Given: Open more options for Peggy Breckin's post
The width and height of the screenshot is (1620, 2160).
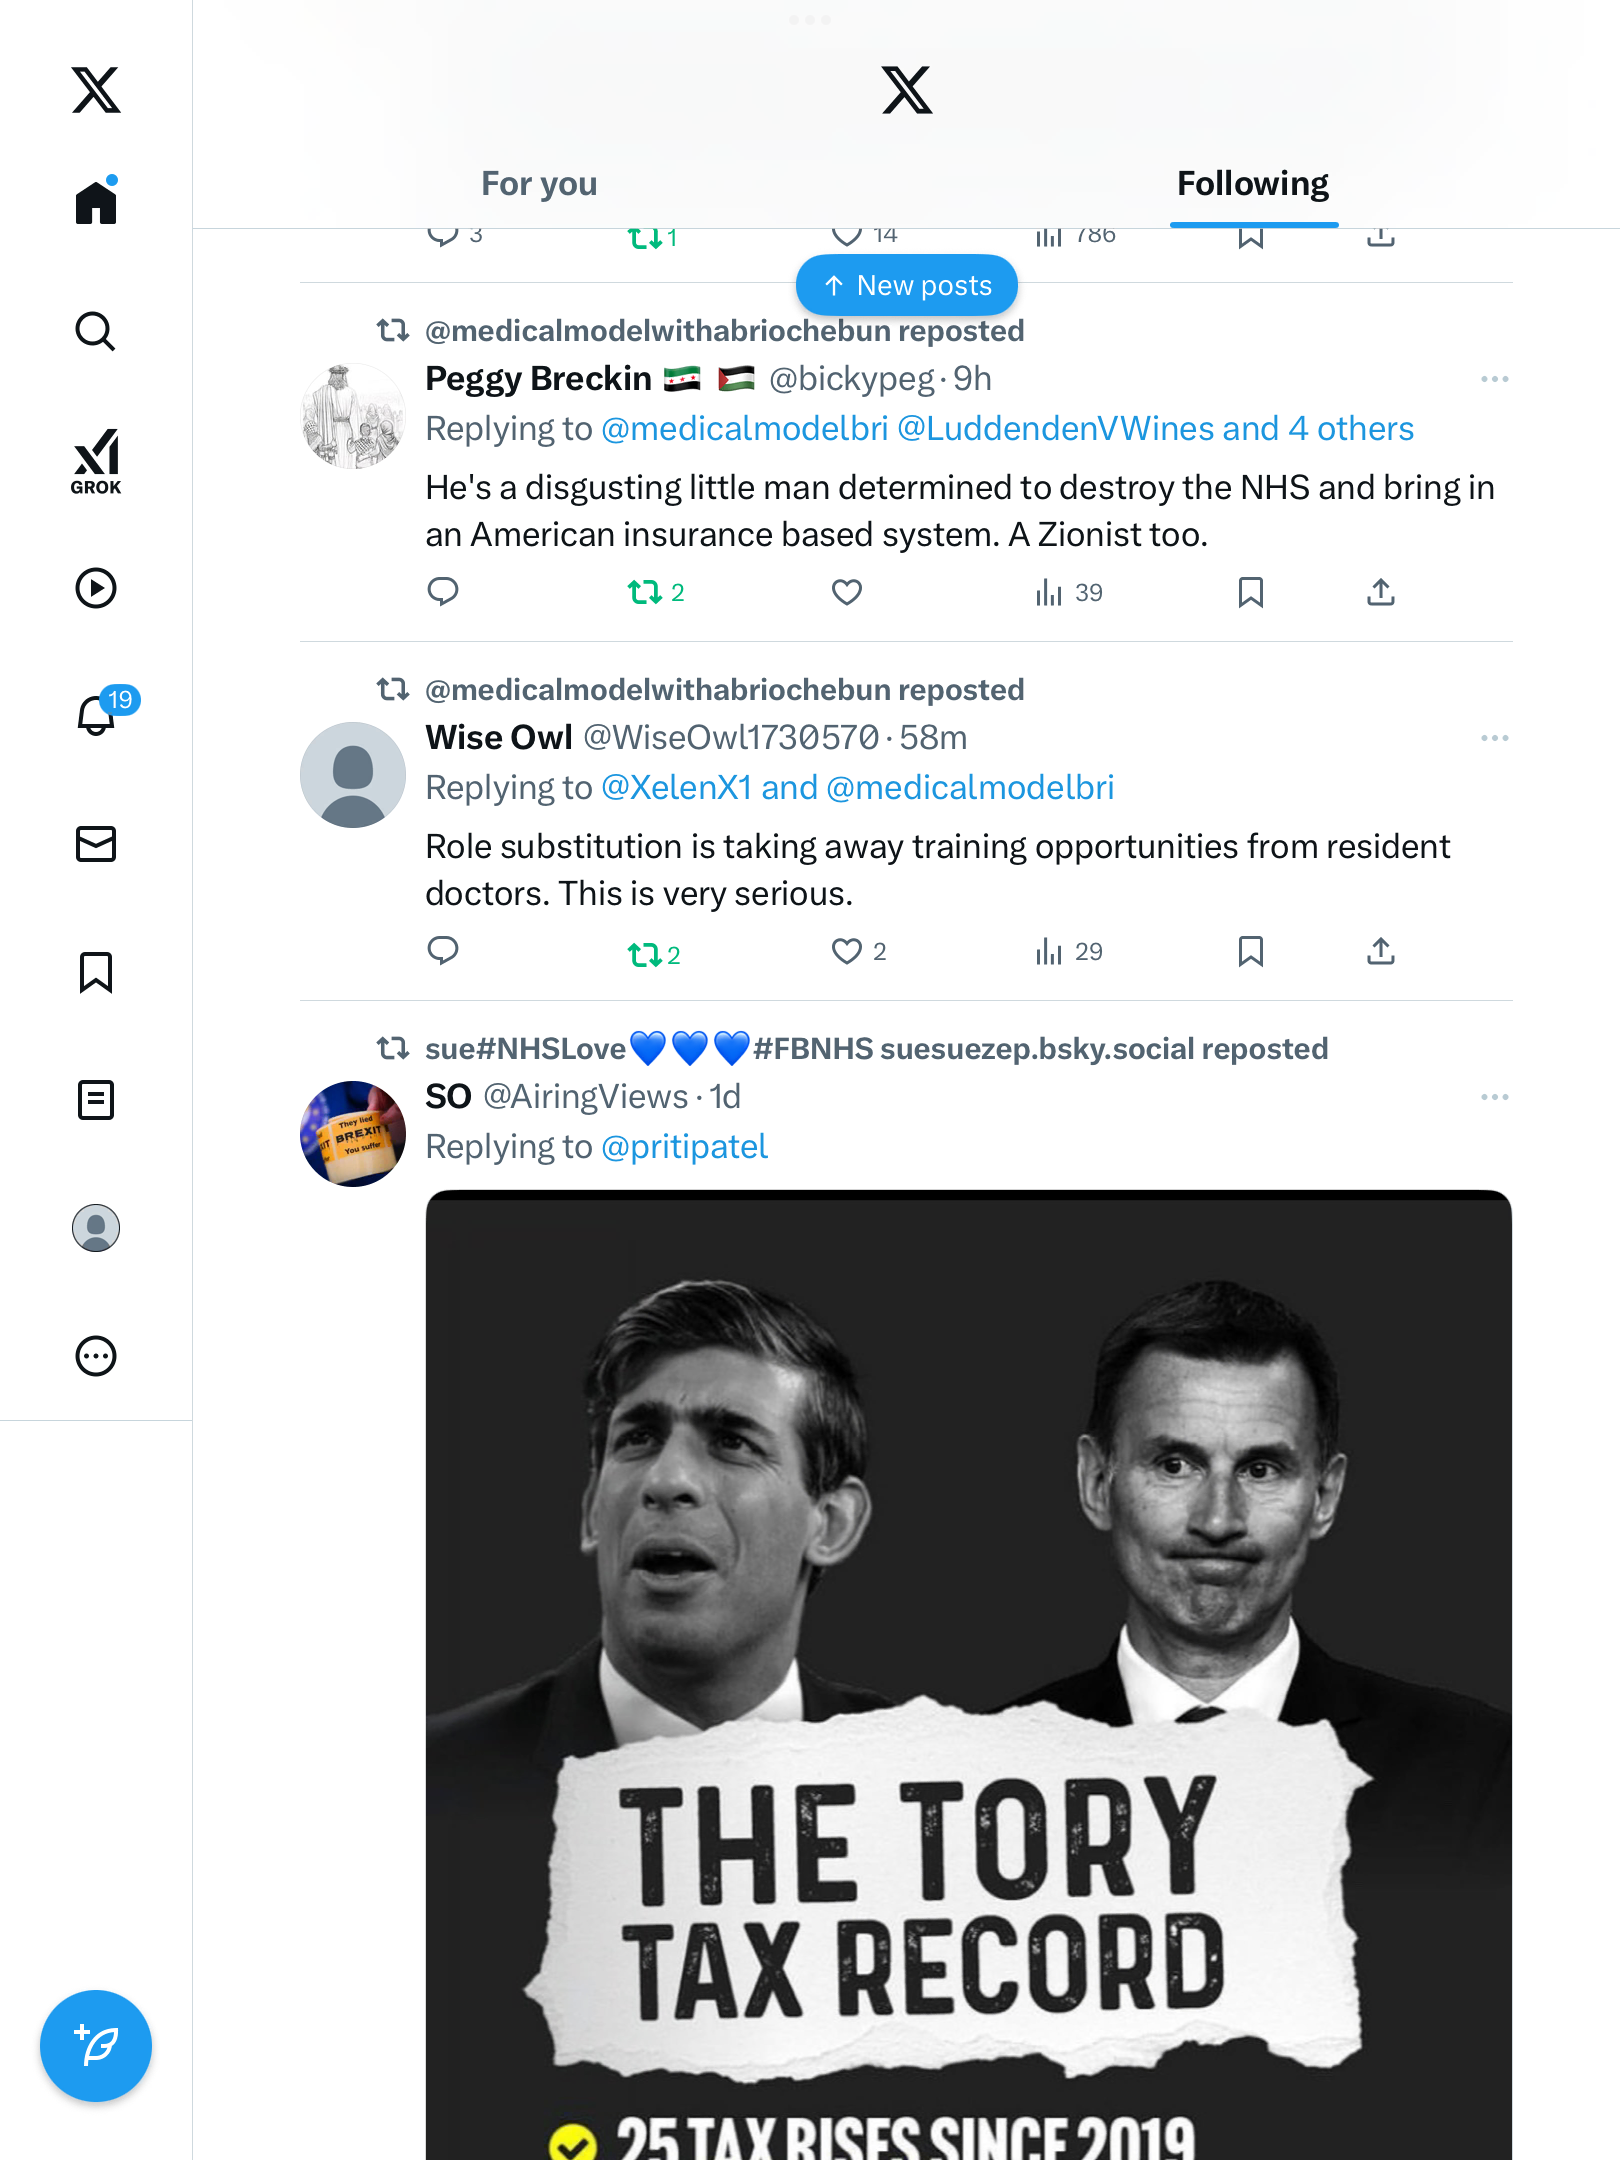Looking at the screenshot, I should [1494, 379].
